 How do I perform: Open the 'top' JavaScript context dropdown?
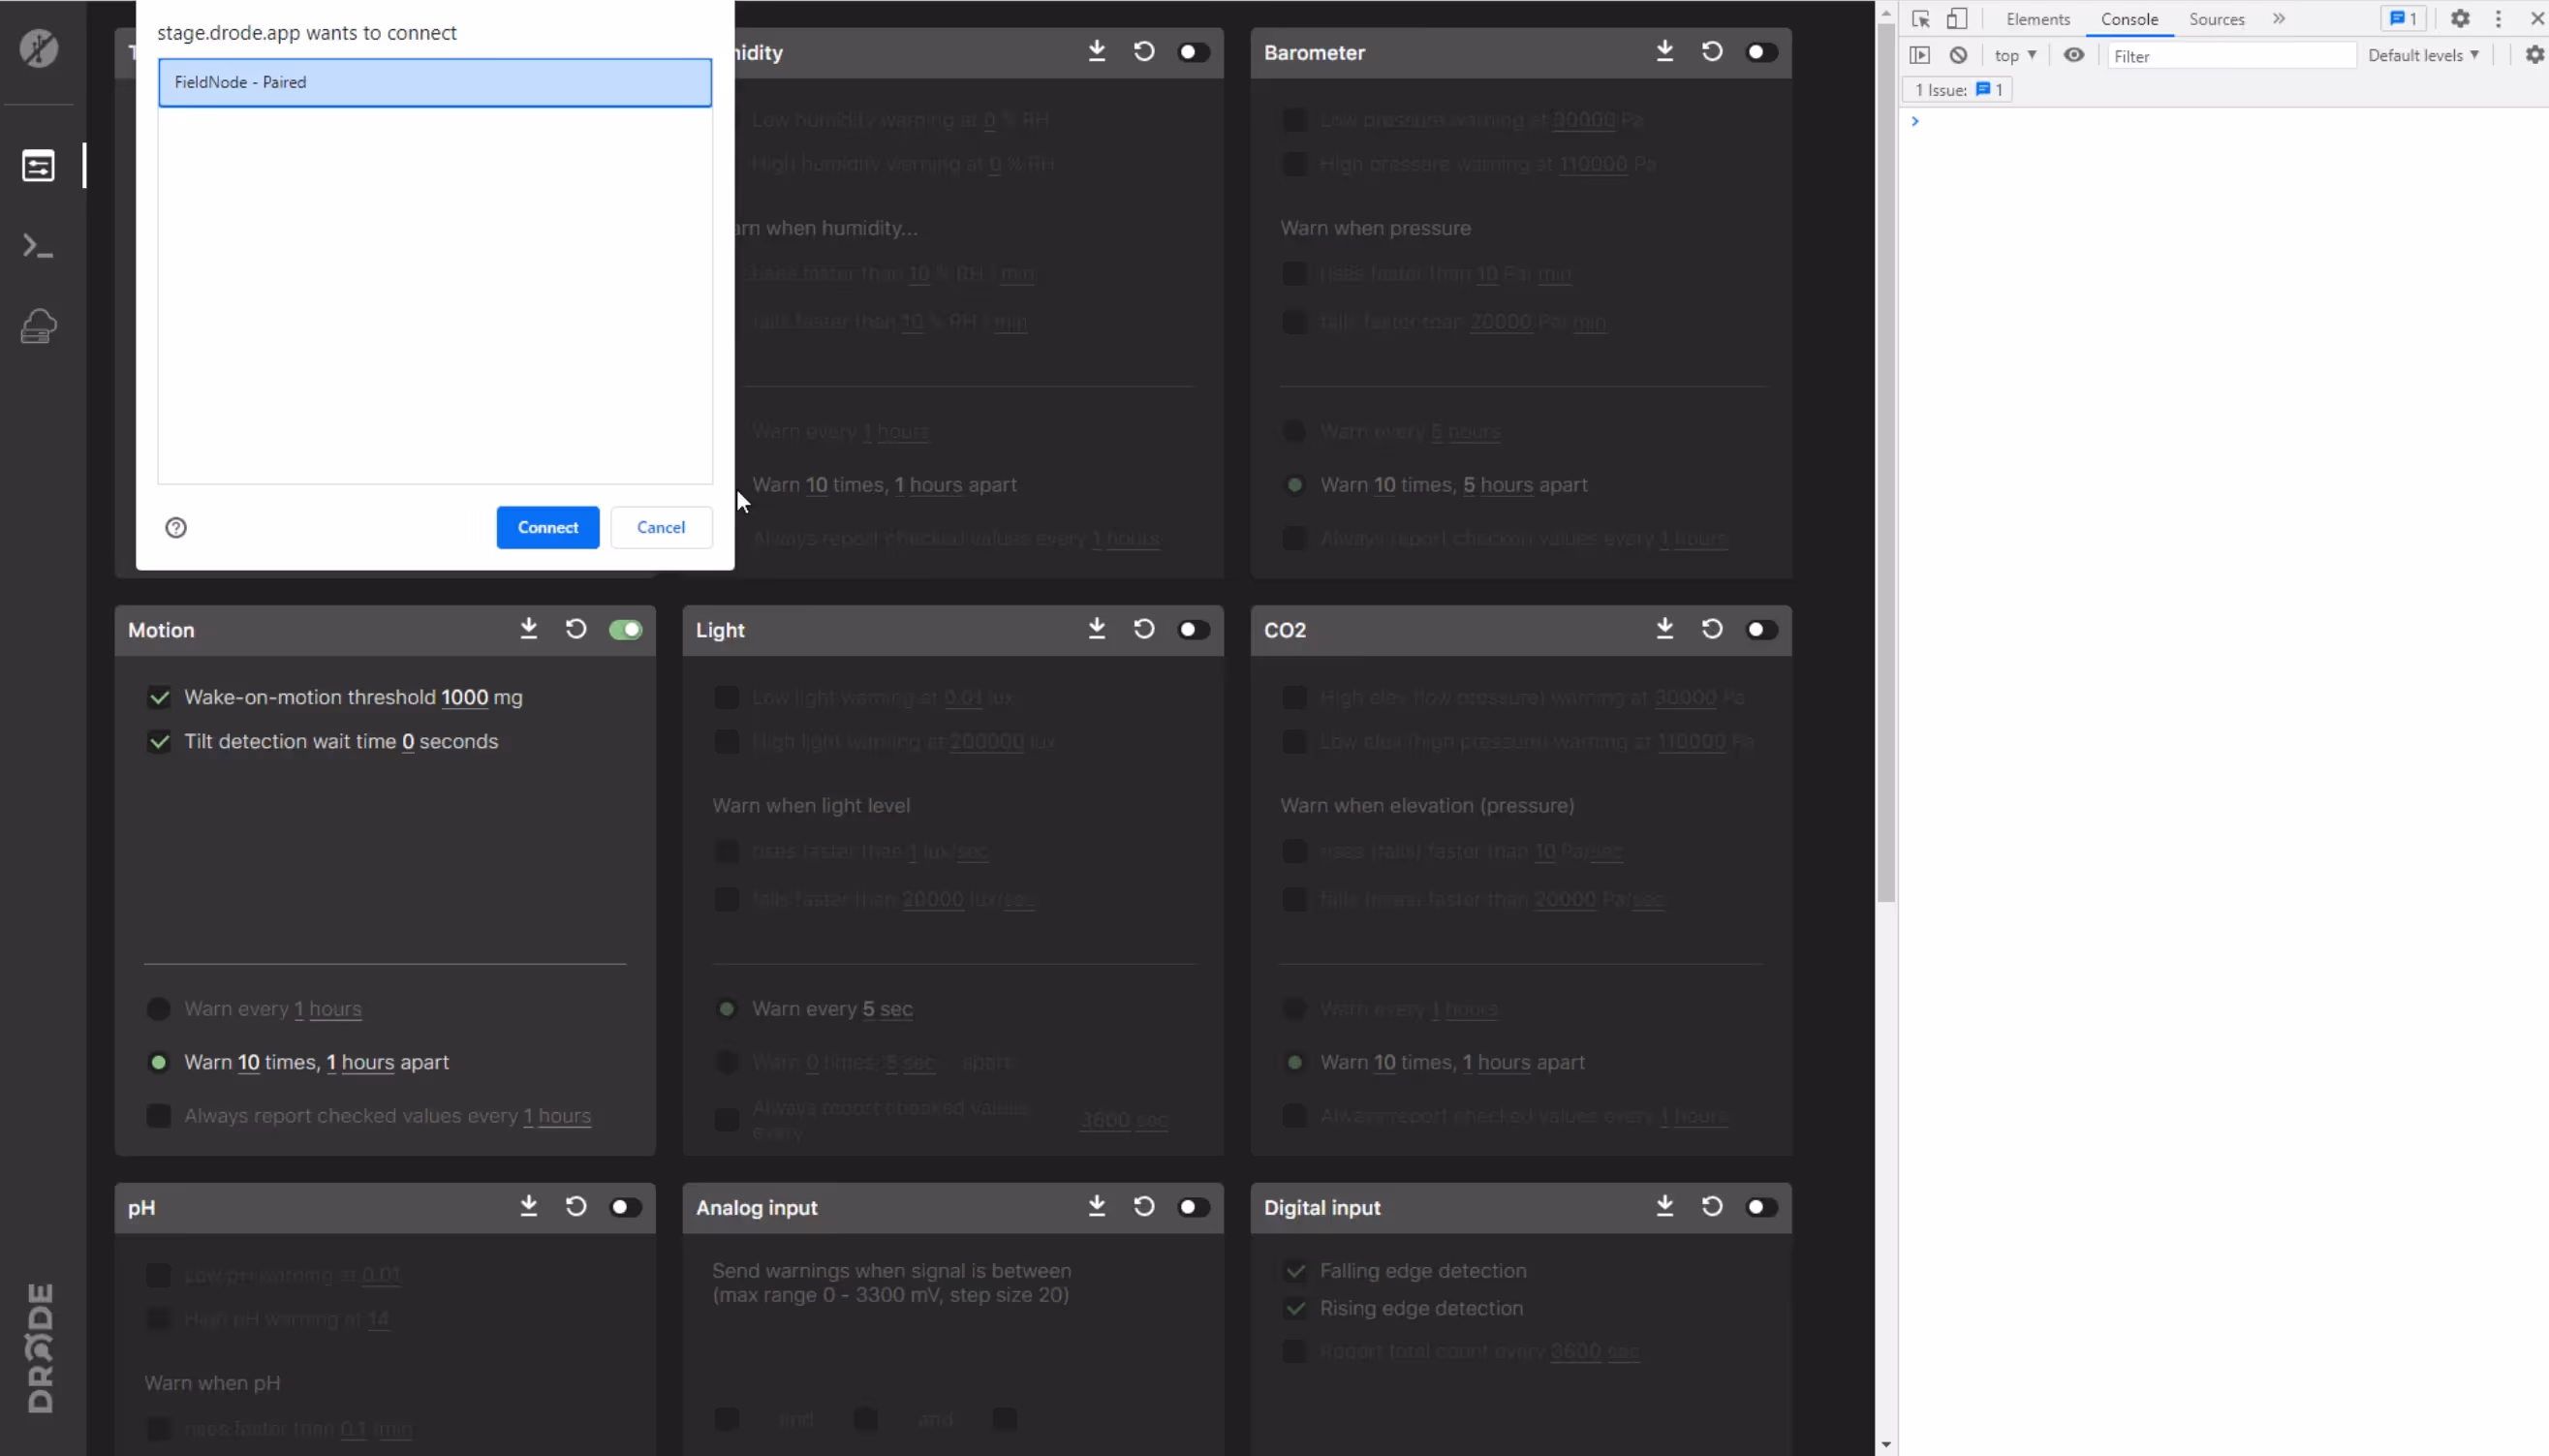2014,56
